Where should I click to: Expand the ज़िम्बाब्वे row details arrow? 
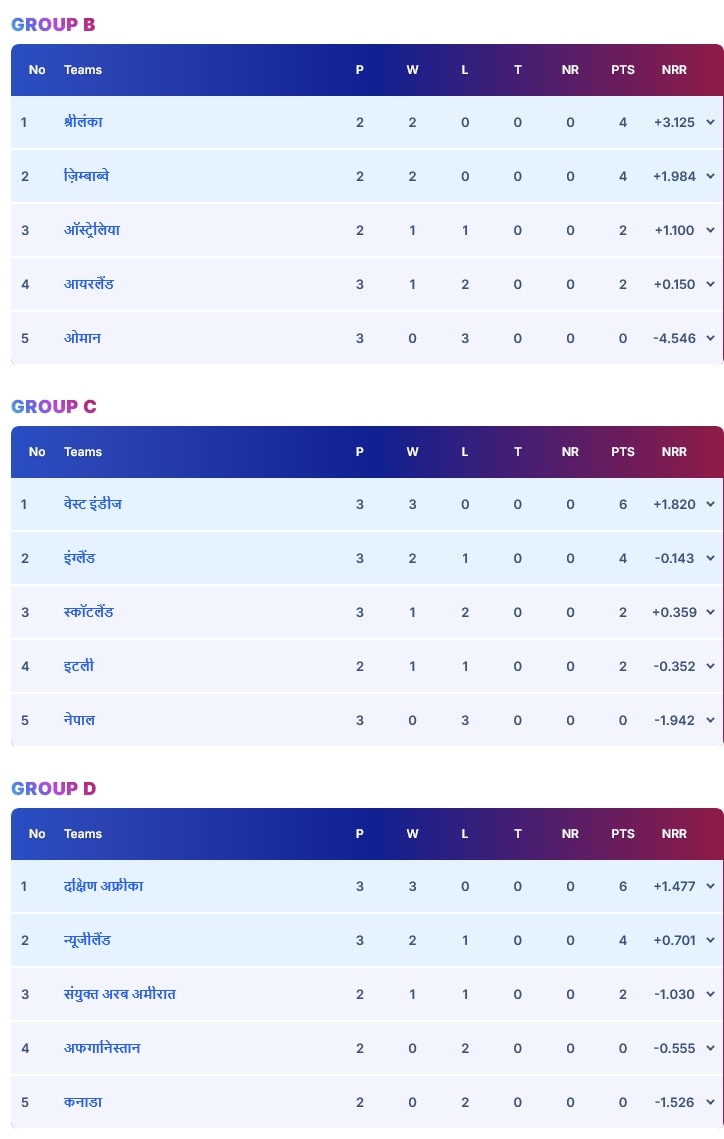tap(711, 177)
